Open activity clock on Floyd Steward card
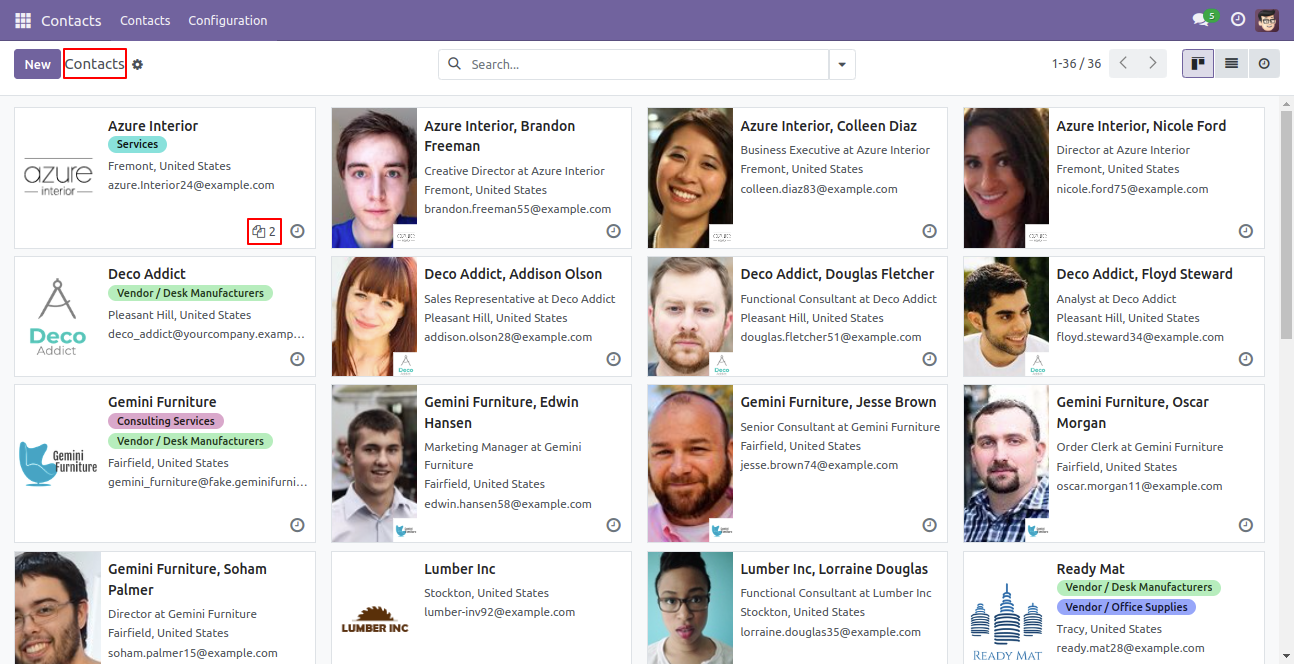 tap(1246, 359)
